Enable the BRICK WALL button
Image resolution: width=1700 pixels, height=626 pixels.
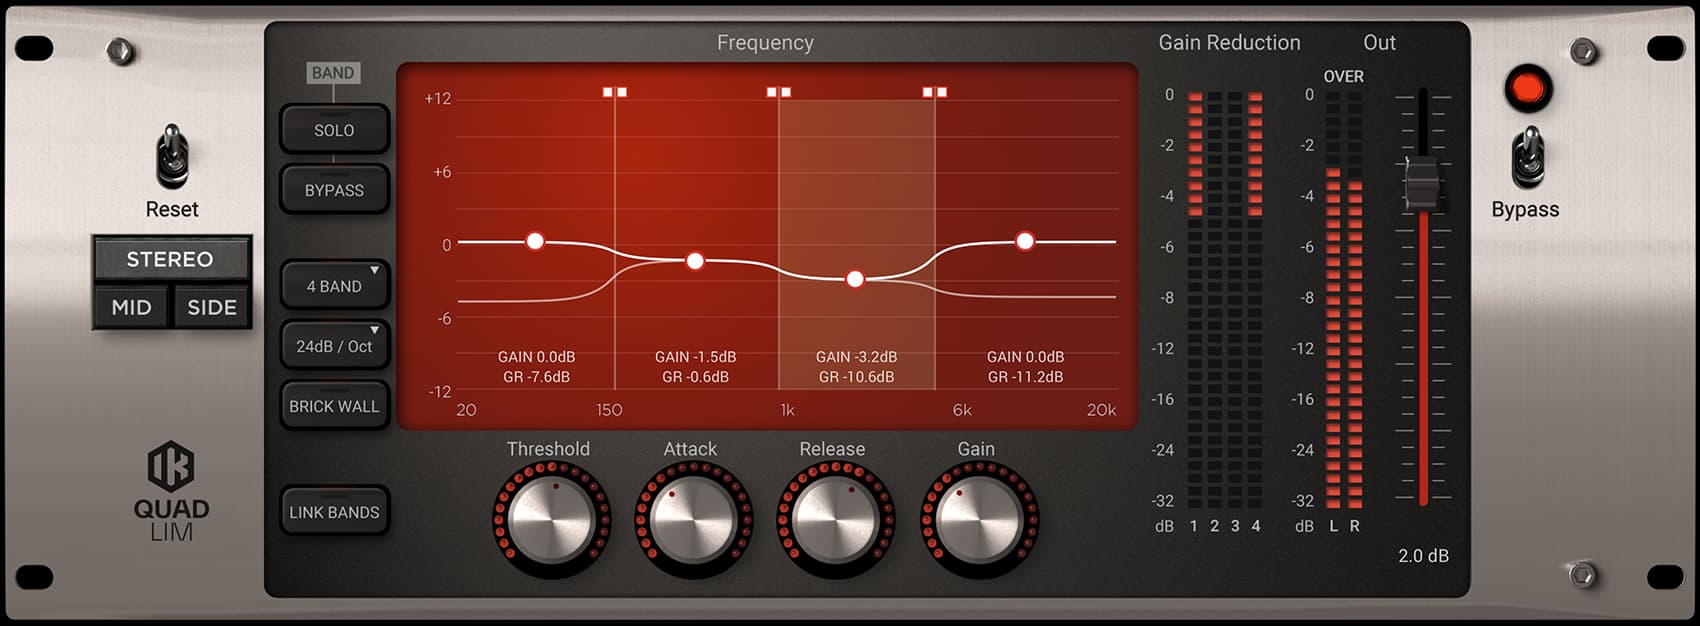coord(334,406)
